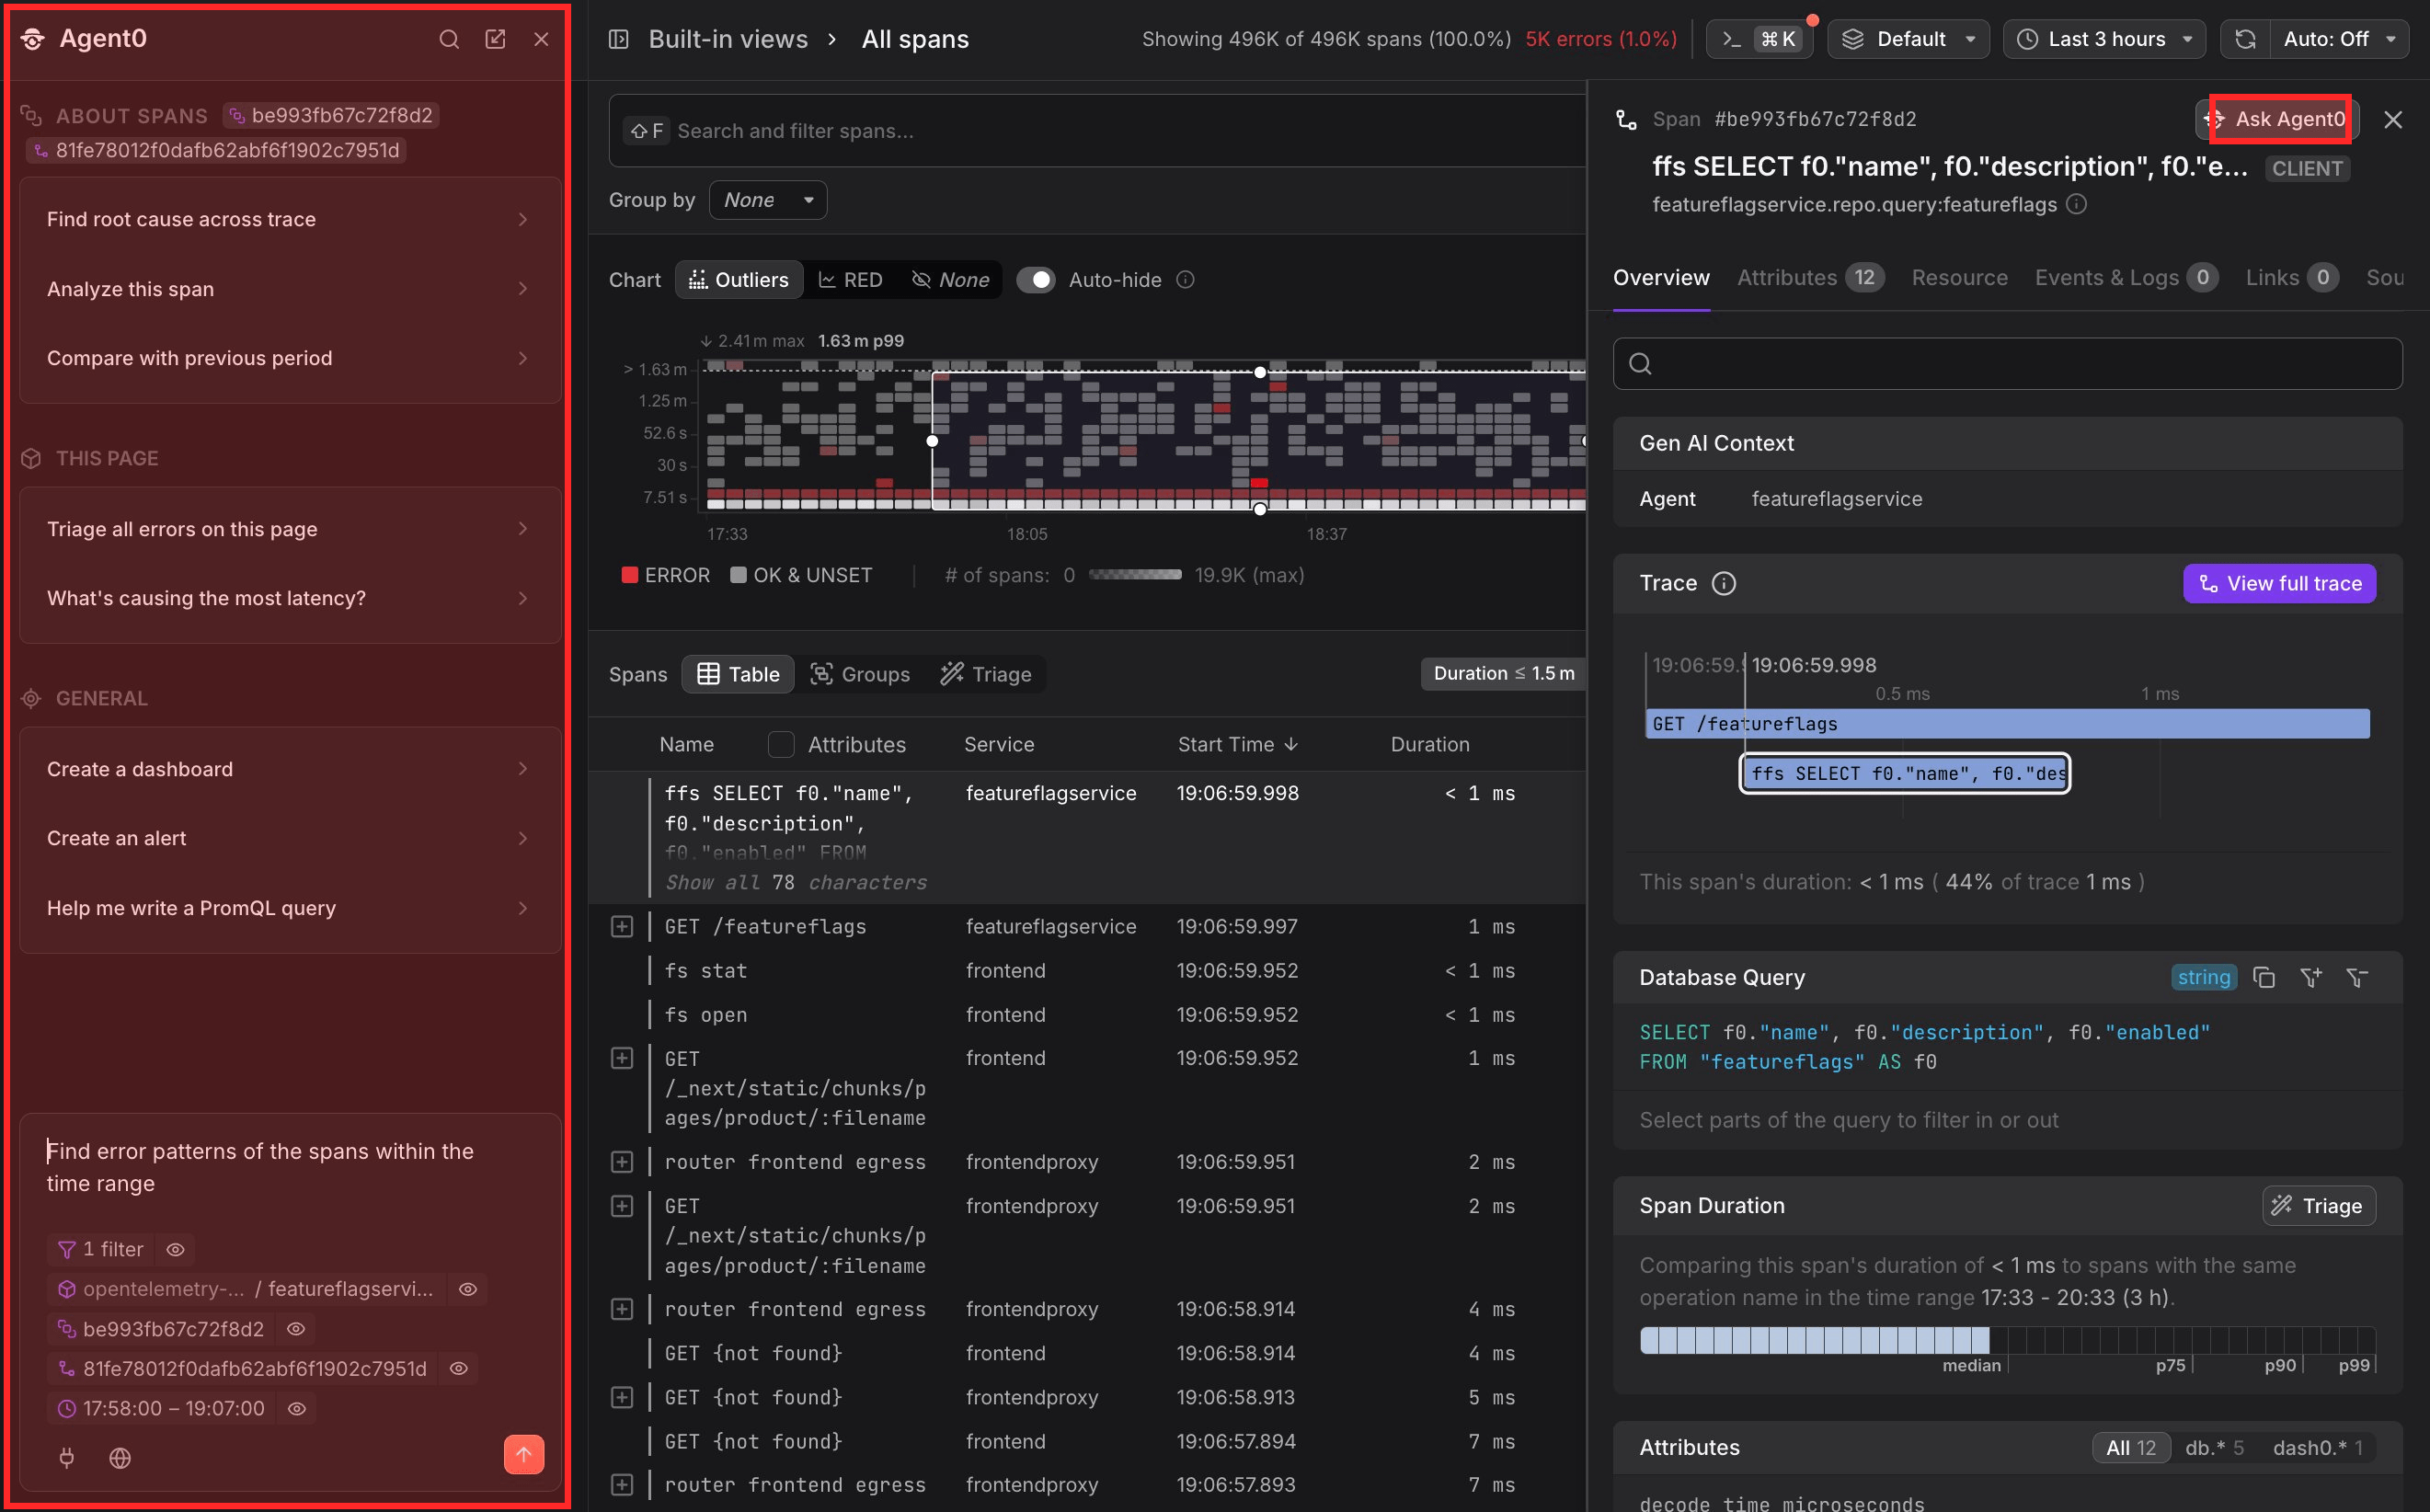Screen dimensions: 2430x1512
Task: Toggle the Auto-hide switch
Action: click(1036, 280)
